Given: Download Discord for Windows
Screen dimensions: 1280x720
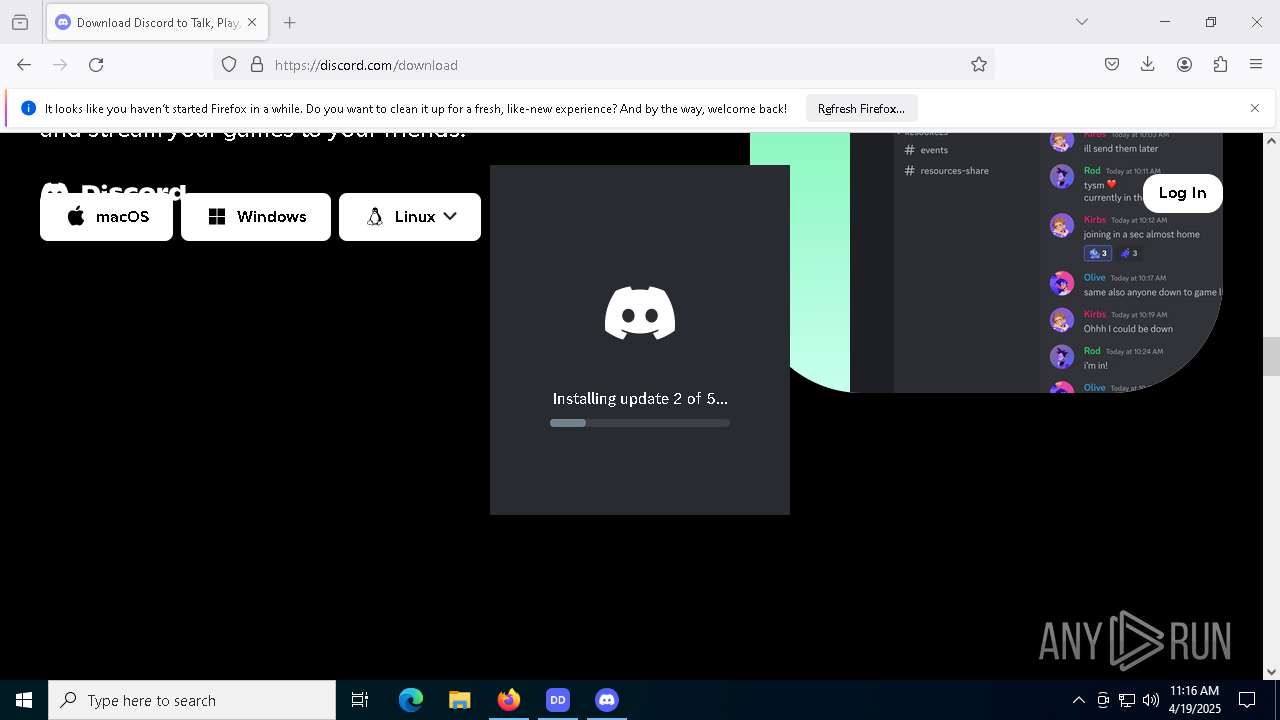Looking at the screenshot, I should [x=256, y=217].
